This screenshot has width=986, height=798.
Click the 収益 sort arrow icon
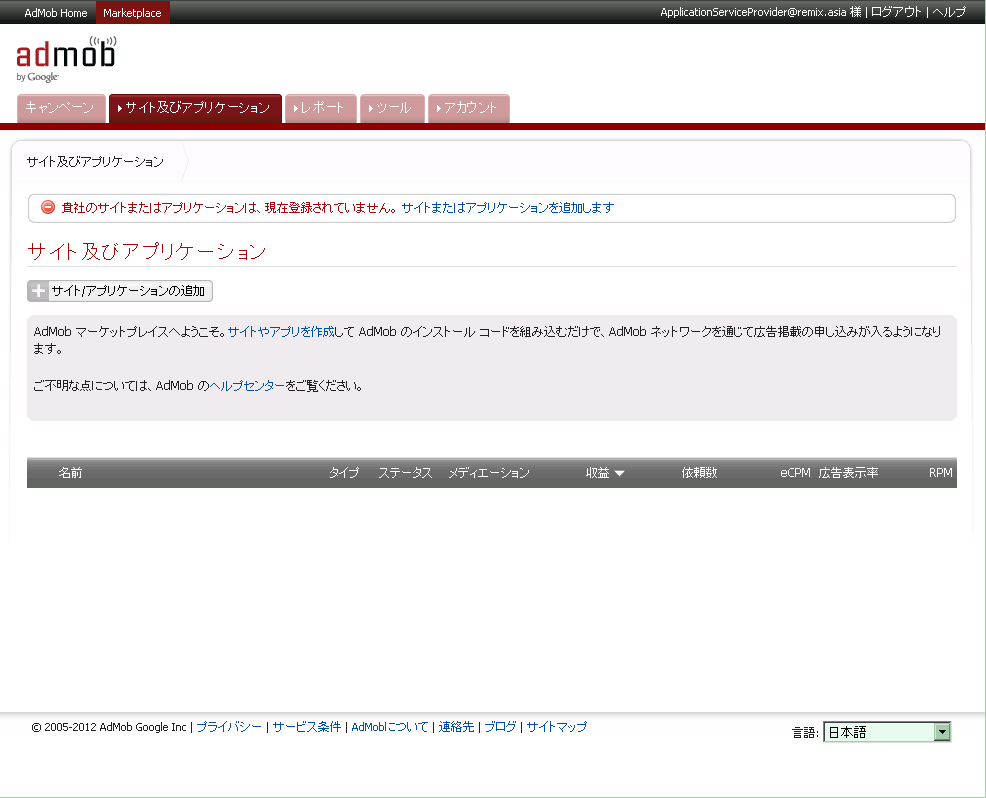pos(619,474)
